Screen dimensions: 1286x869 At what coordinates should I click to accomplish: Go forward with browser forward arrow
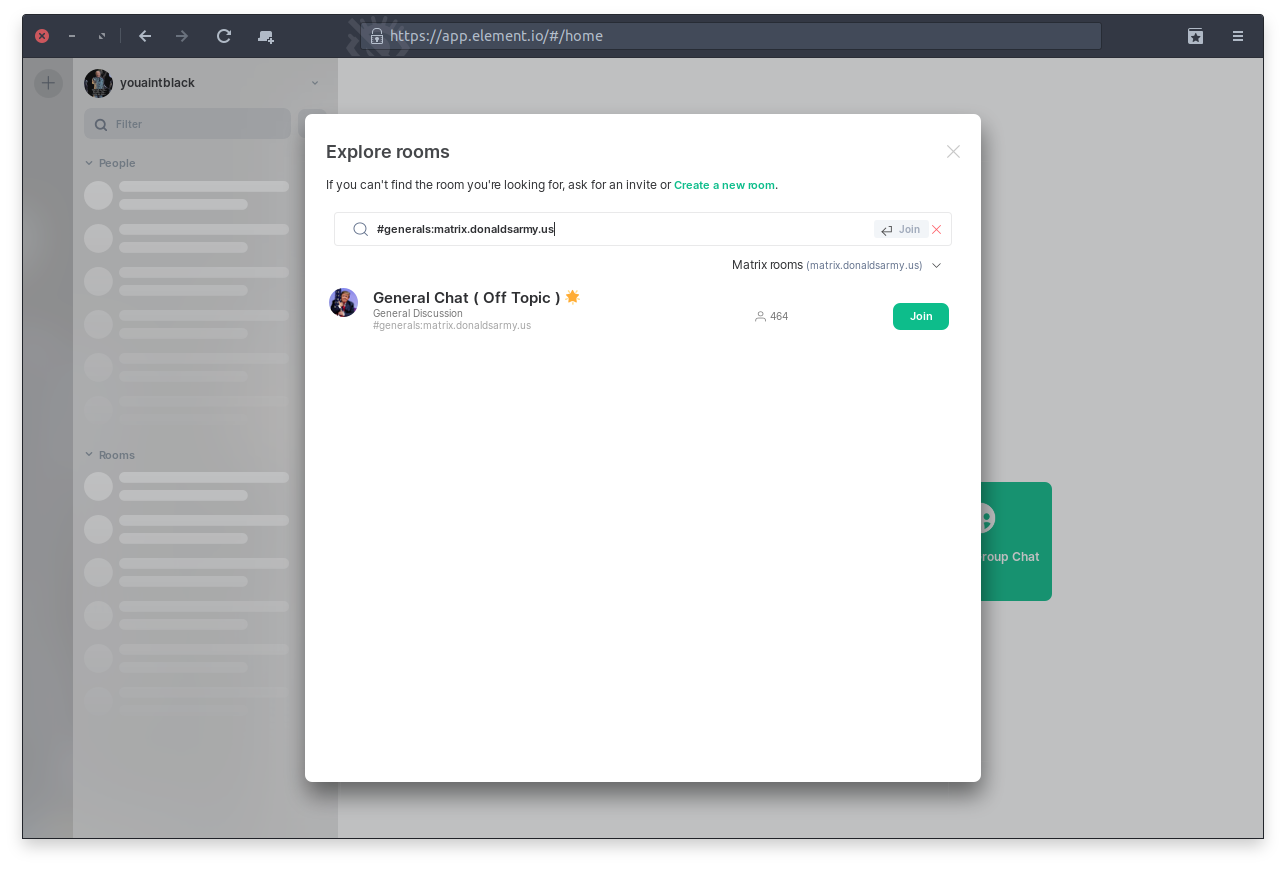point(182,36)
